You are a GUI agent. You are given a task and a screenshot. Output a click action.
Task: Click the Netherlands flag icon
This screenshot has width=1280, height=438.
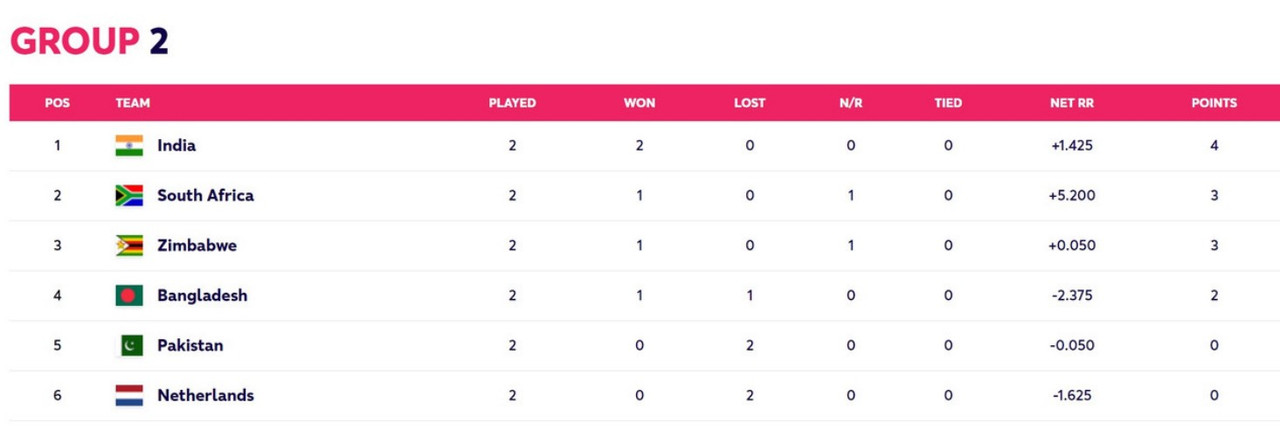(129, 396)
